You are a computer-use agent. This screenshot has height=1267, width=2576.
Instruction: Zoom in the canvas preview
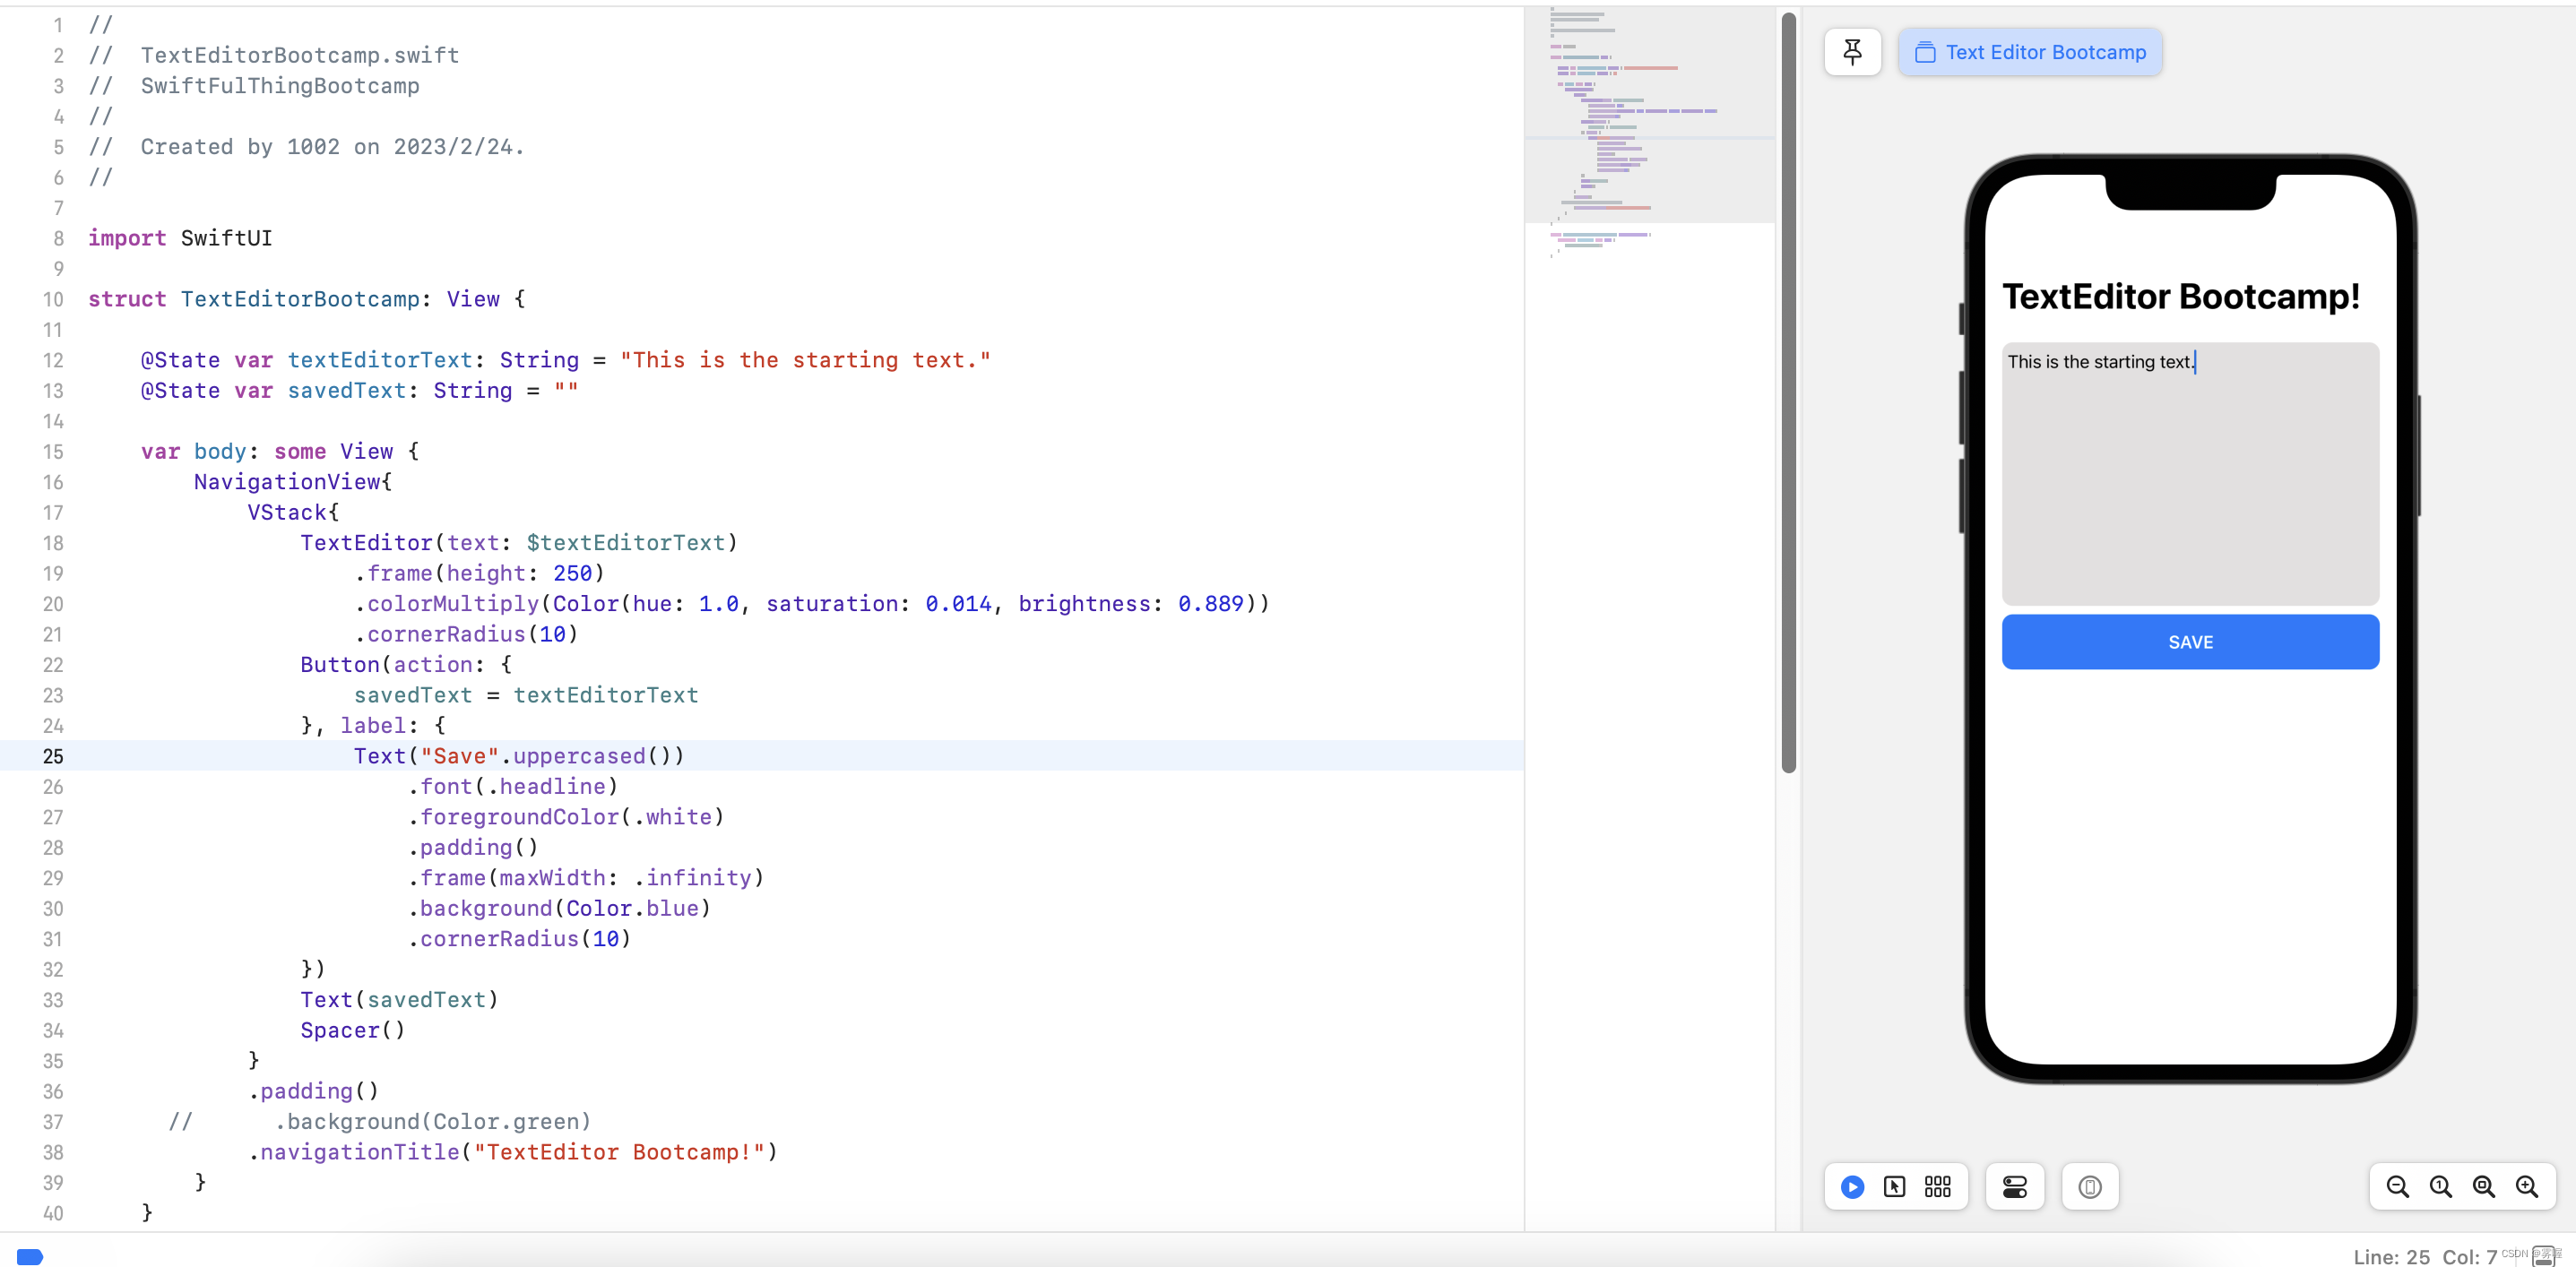point(2526,1186)
